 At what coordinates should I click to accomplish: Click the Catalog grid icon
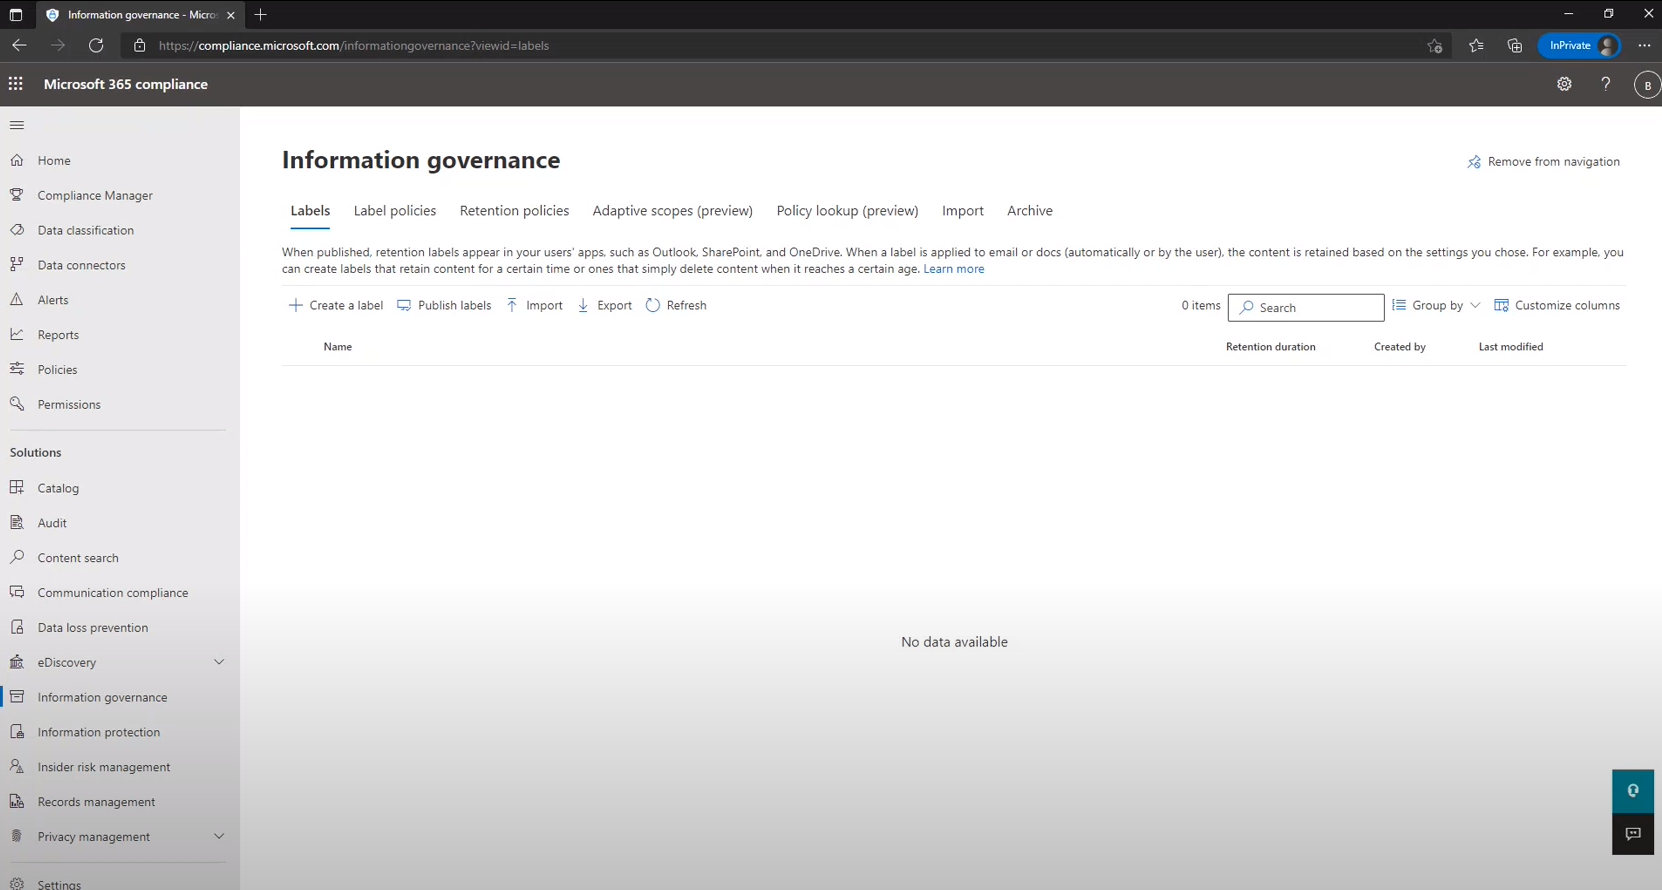point(17,488)
